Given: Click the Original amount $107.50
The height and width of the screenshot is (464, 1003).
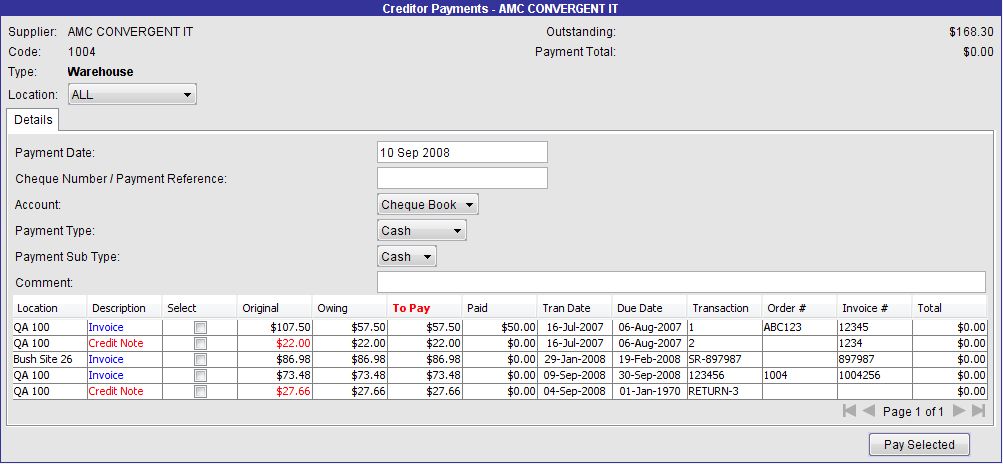Looking at the screenshot, I should [274, 327].
